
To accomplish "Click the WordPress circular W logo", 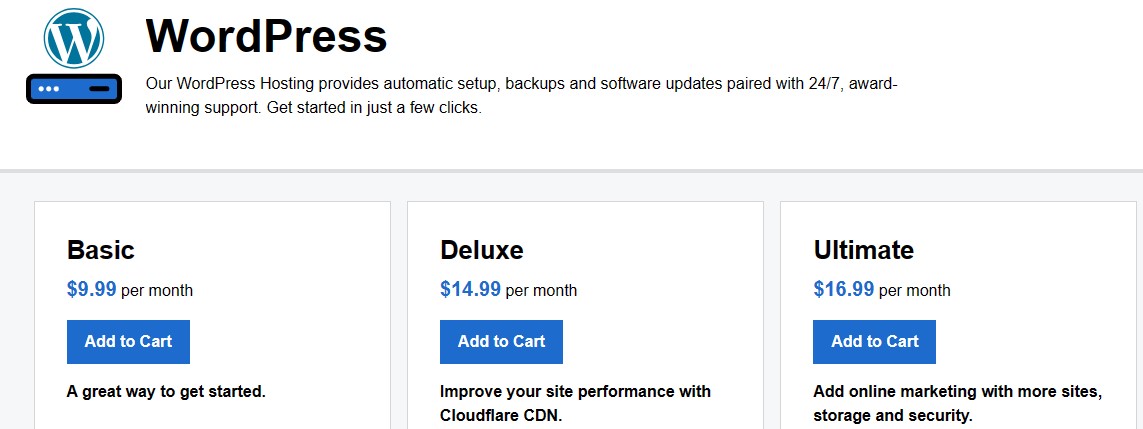I will 74,39.
